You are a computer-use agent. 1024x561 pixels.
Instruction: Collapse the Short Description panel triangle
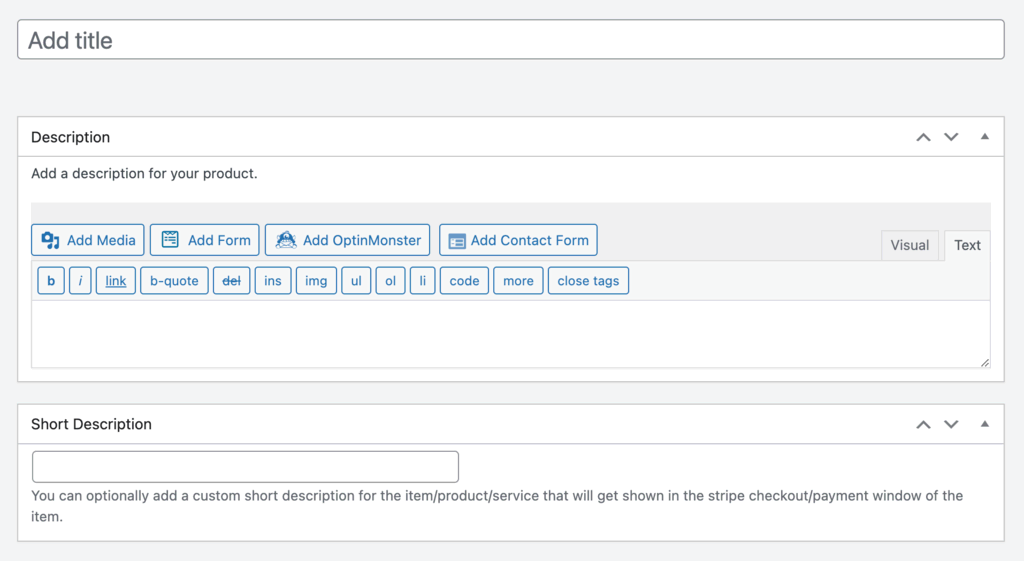[x=984, y=424]
